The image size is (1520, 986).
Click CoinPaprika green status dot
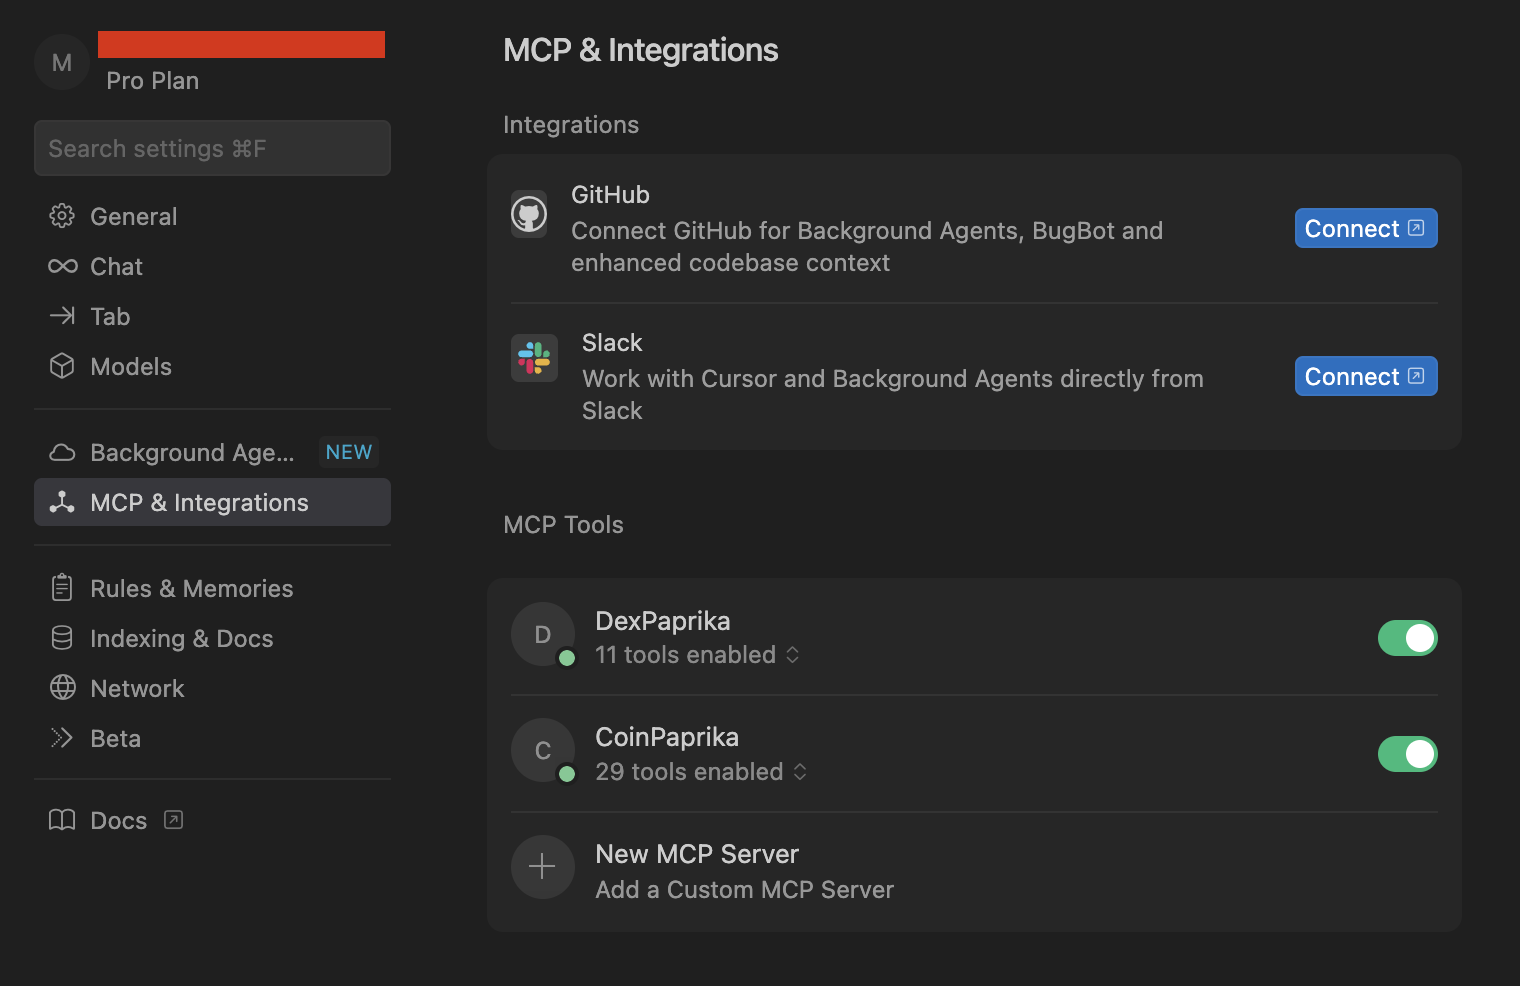coord(567,774)
